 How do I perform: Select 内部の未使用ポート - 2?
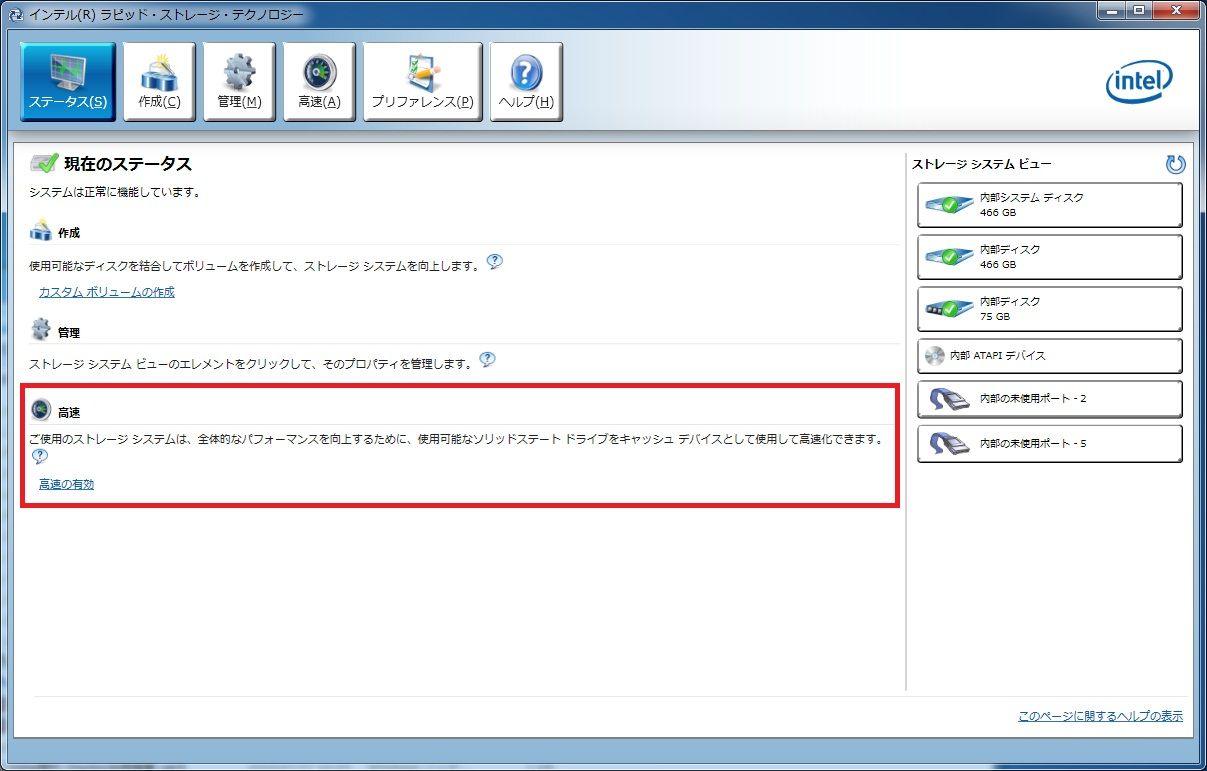pyautogui.click(x=1049, y=399)
